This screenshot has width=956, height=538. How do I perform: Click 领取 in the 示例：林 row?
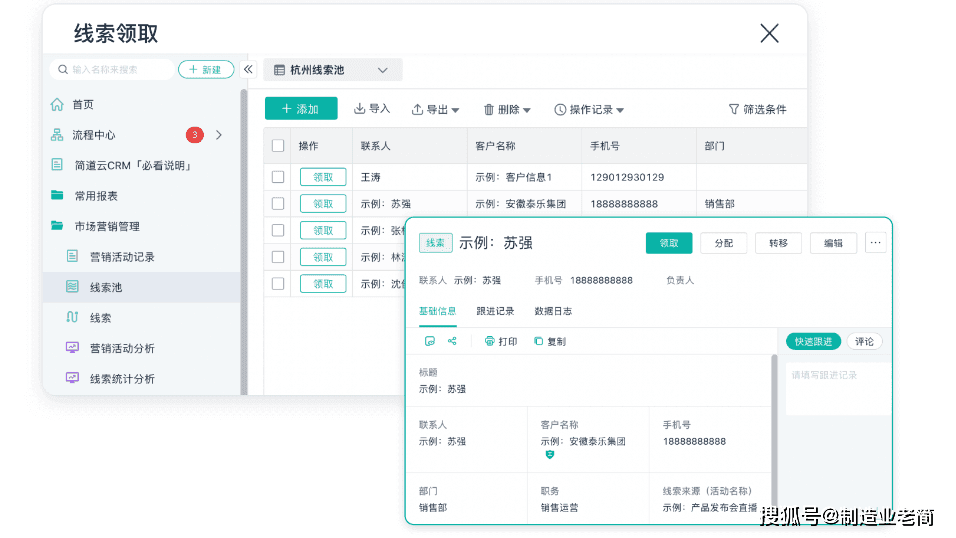point(323,257)
